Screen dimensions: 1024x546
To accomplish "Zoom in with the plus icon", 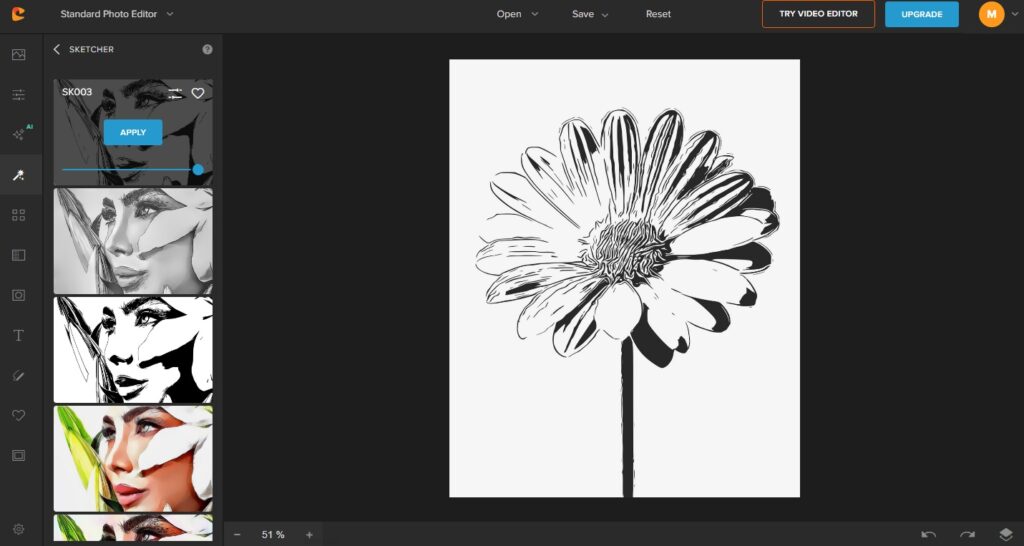I will click(x=310, y=535).
